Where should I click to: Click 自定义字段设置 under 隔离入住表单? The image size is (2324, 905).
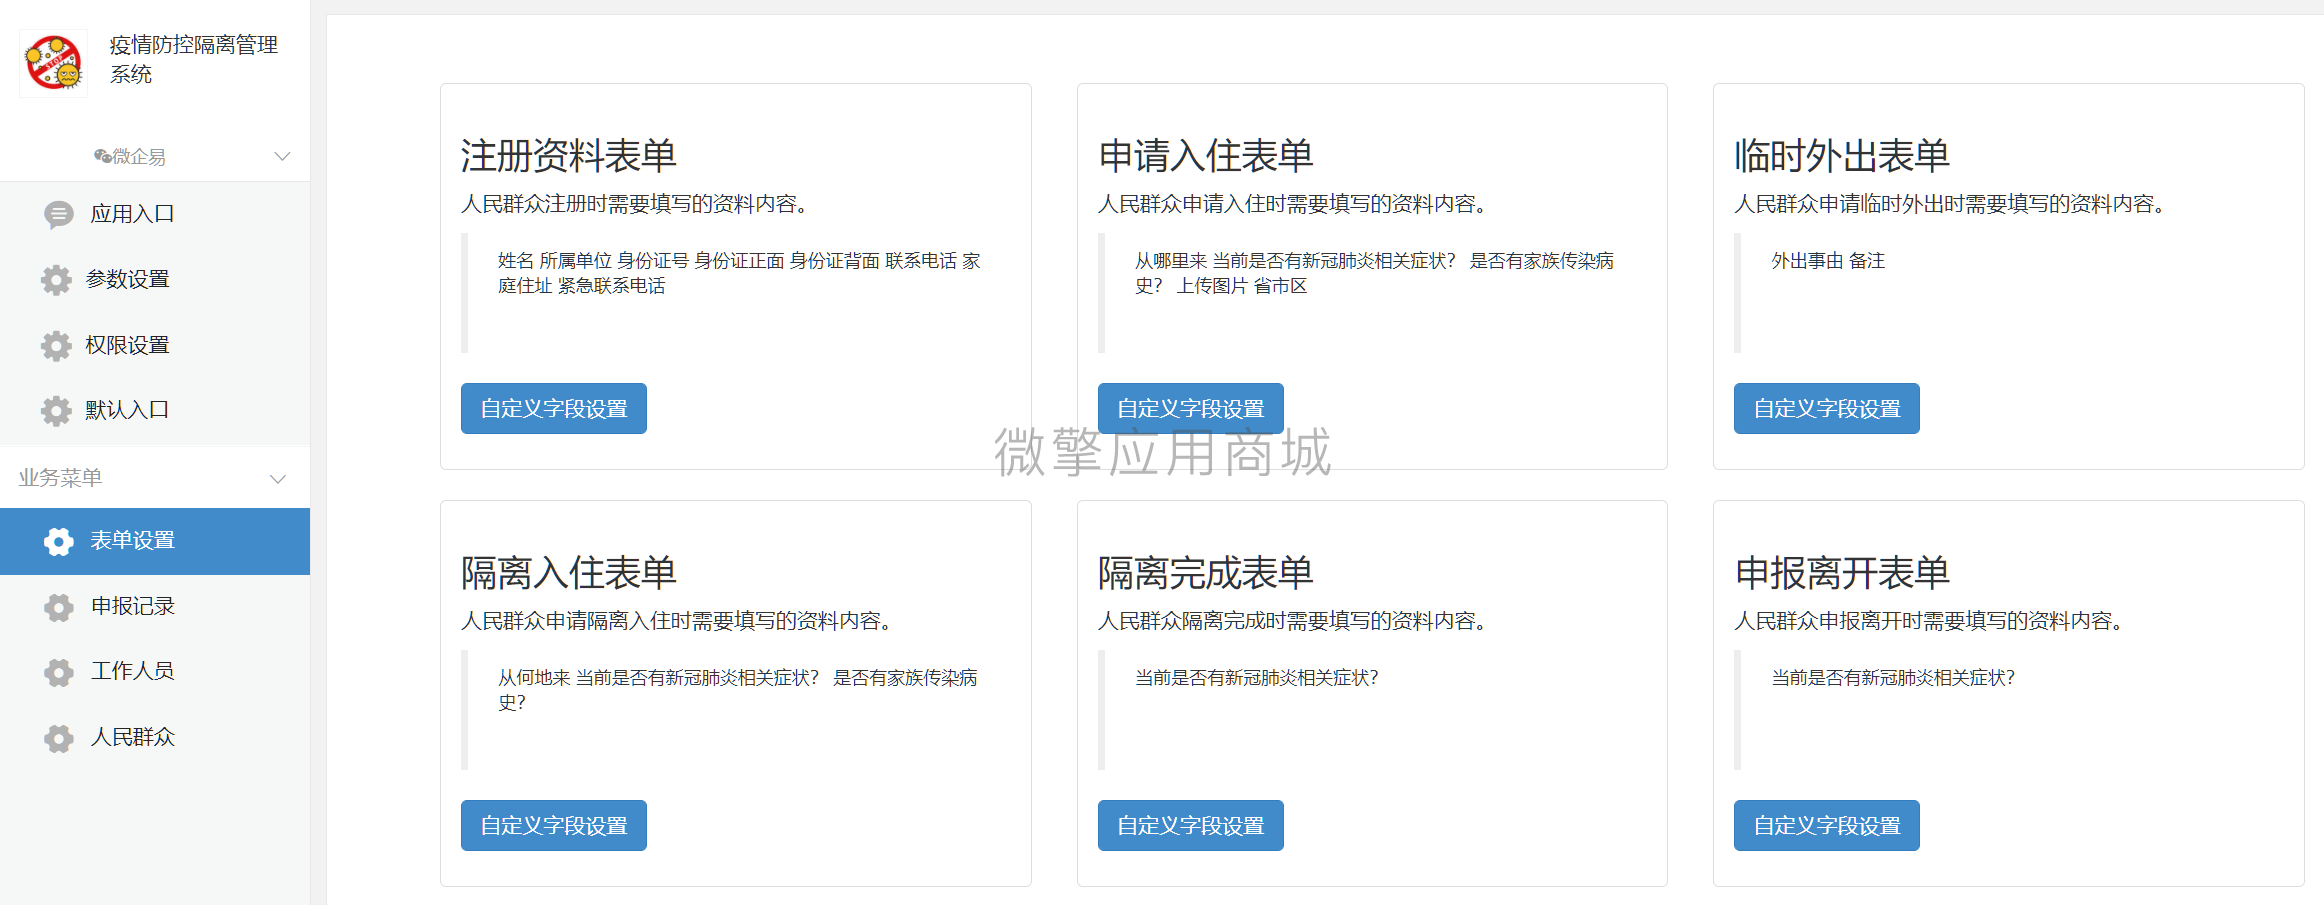click(x=554, y=825)
